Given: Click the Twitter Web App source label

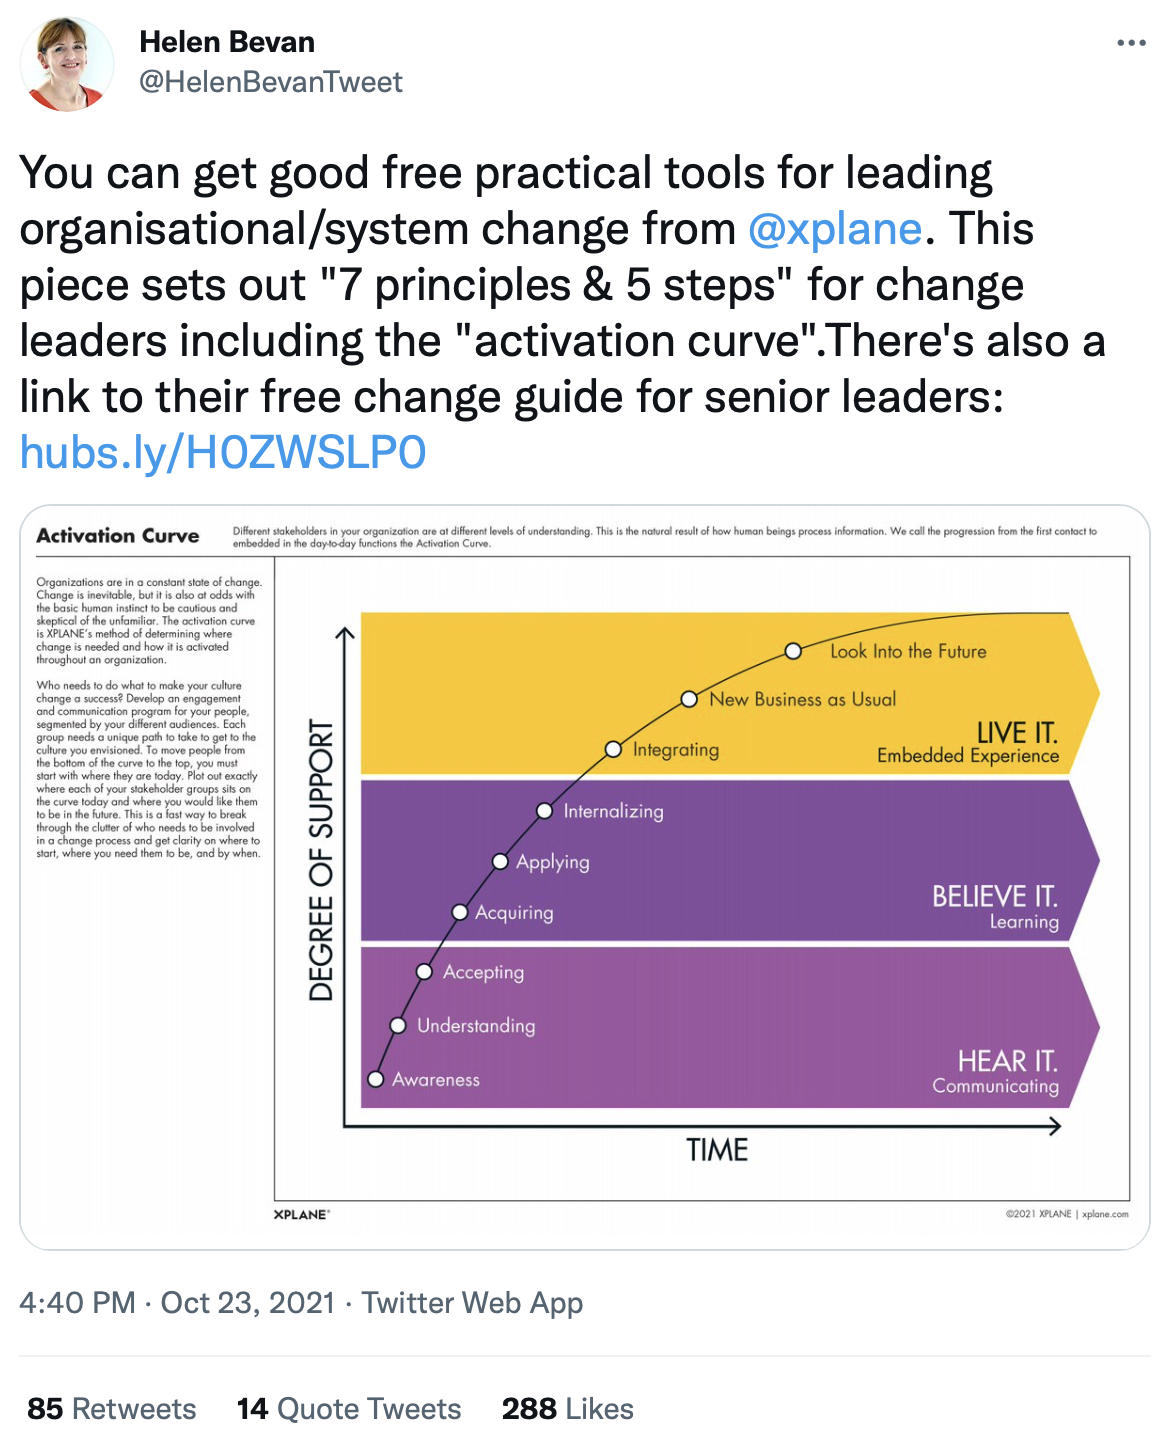Looking at the screenshot, I should coord(472,1302).
